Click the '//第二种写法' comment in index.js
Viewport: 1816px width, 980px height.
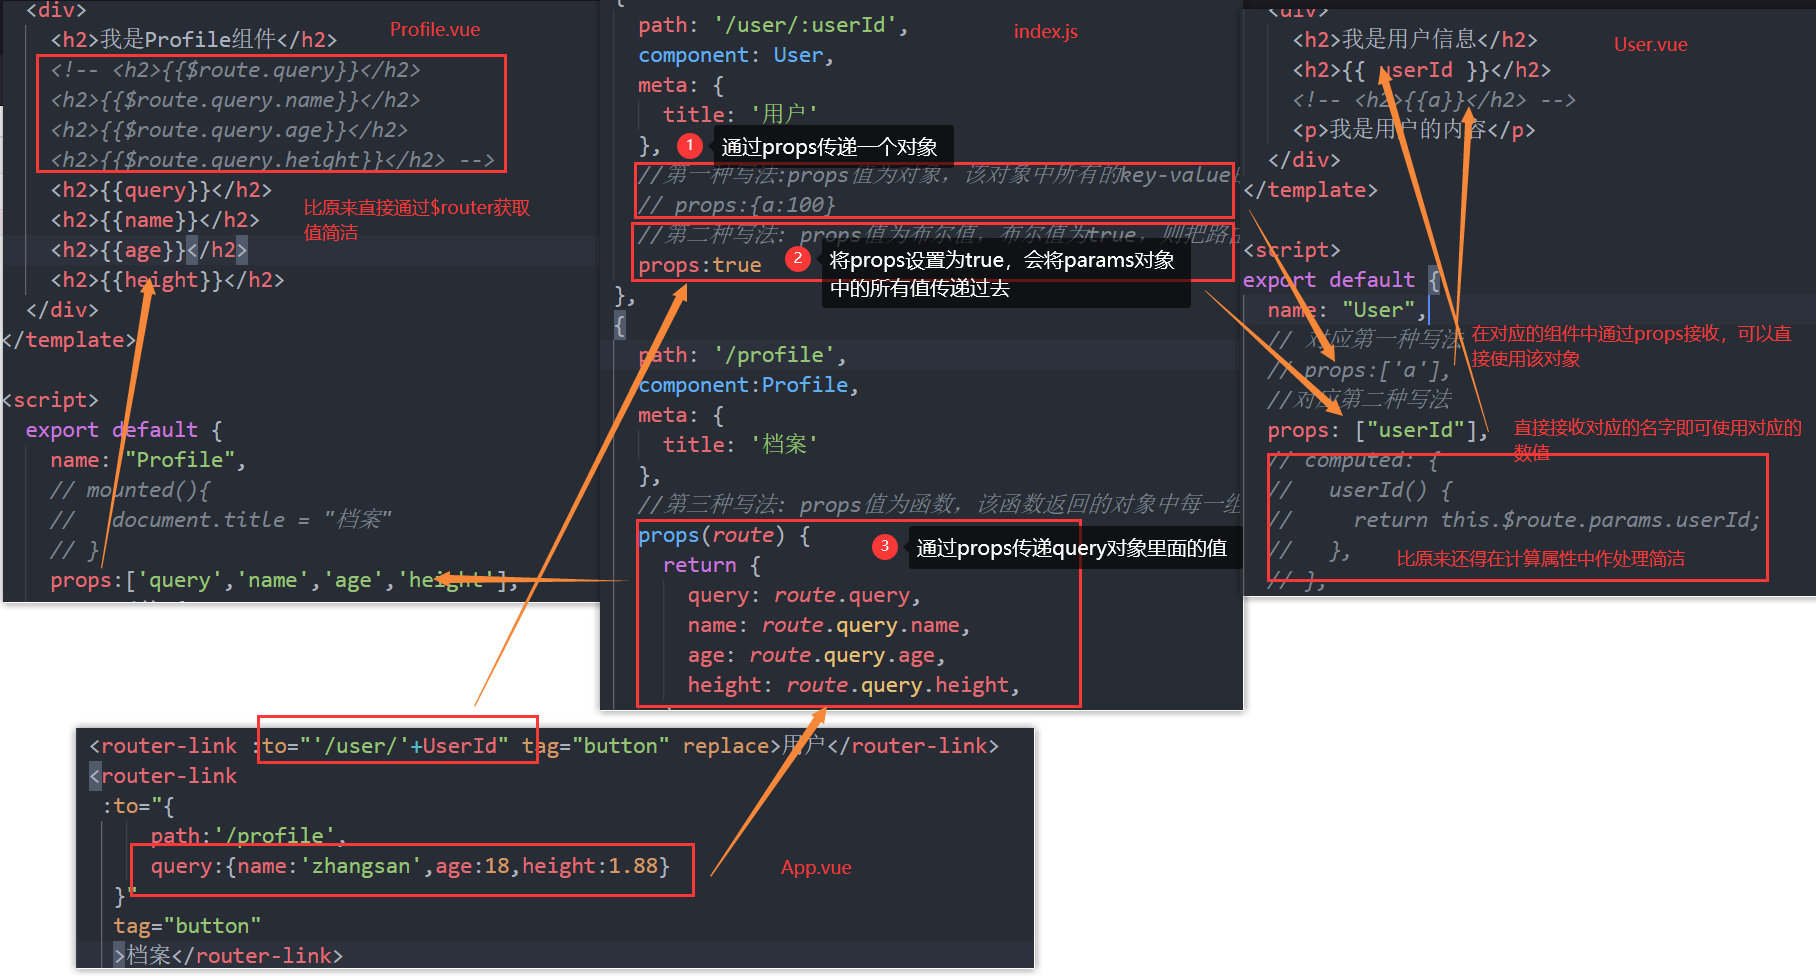[938, 235]
